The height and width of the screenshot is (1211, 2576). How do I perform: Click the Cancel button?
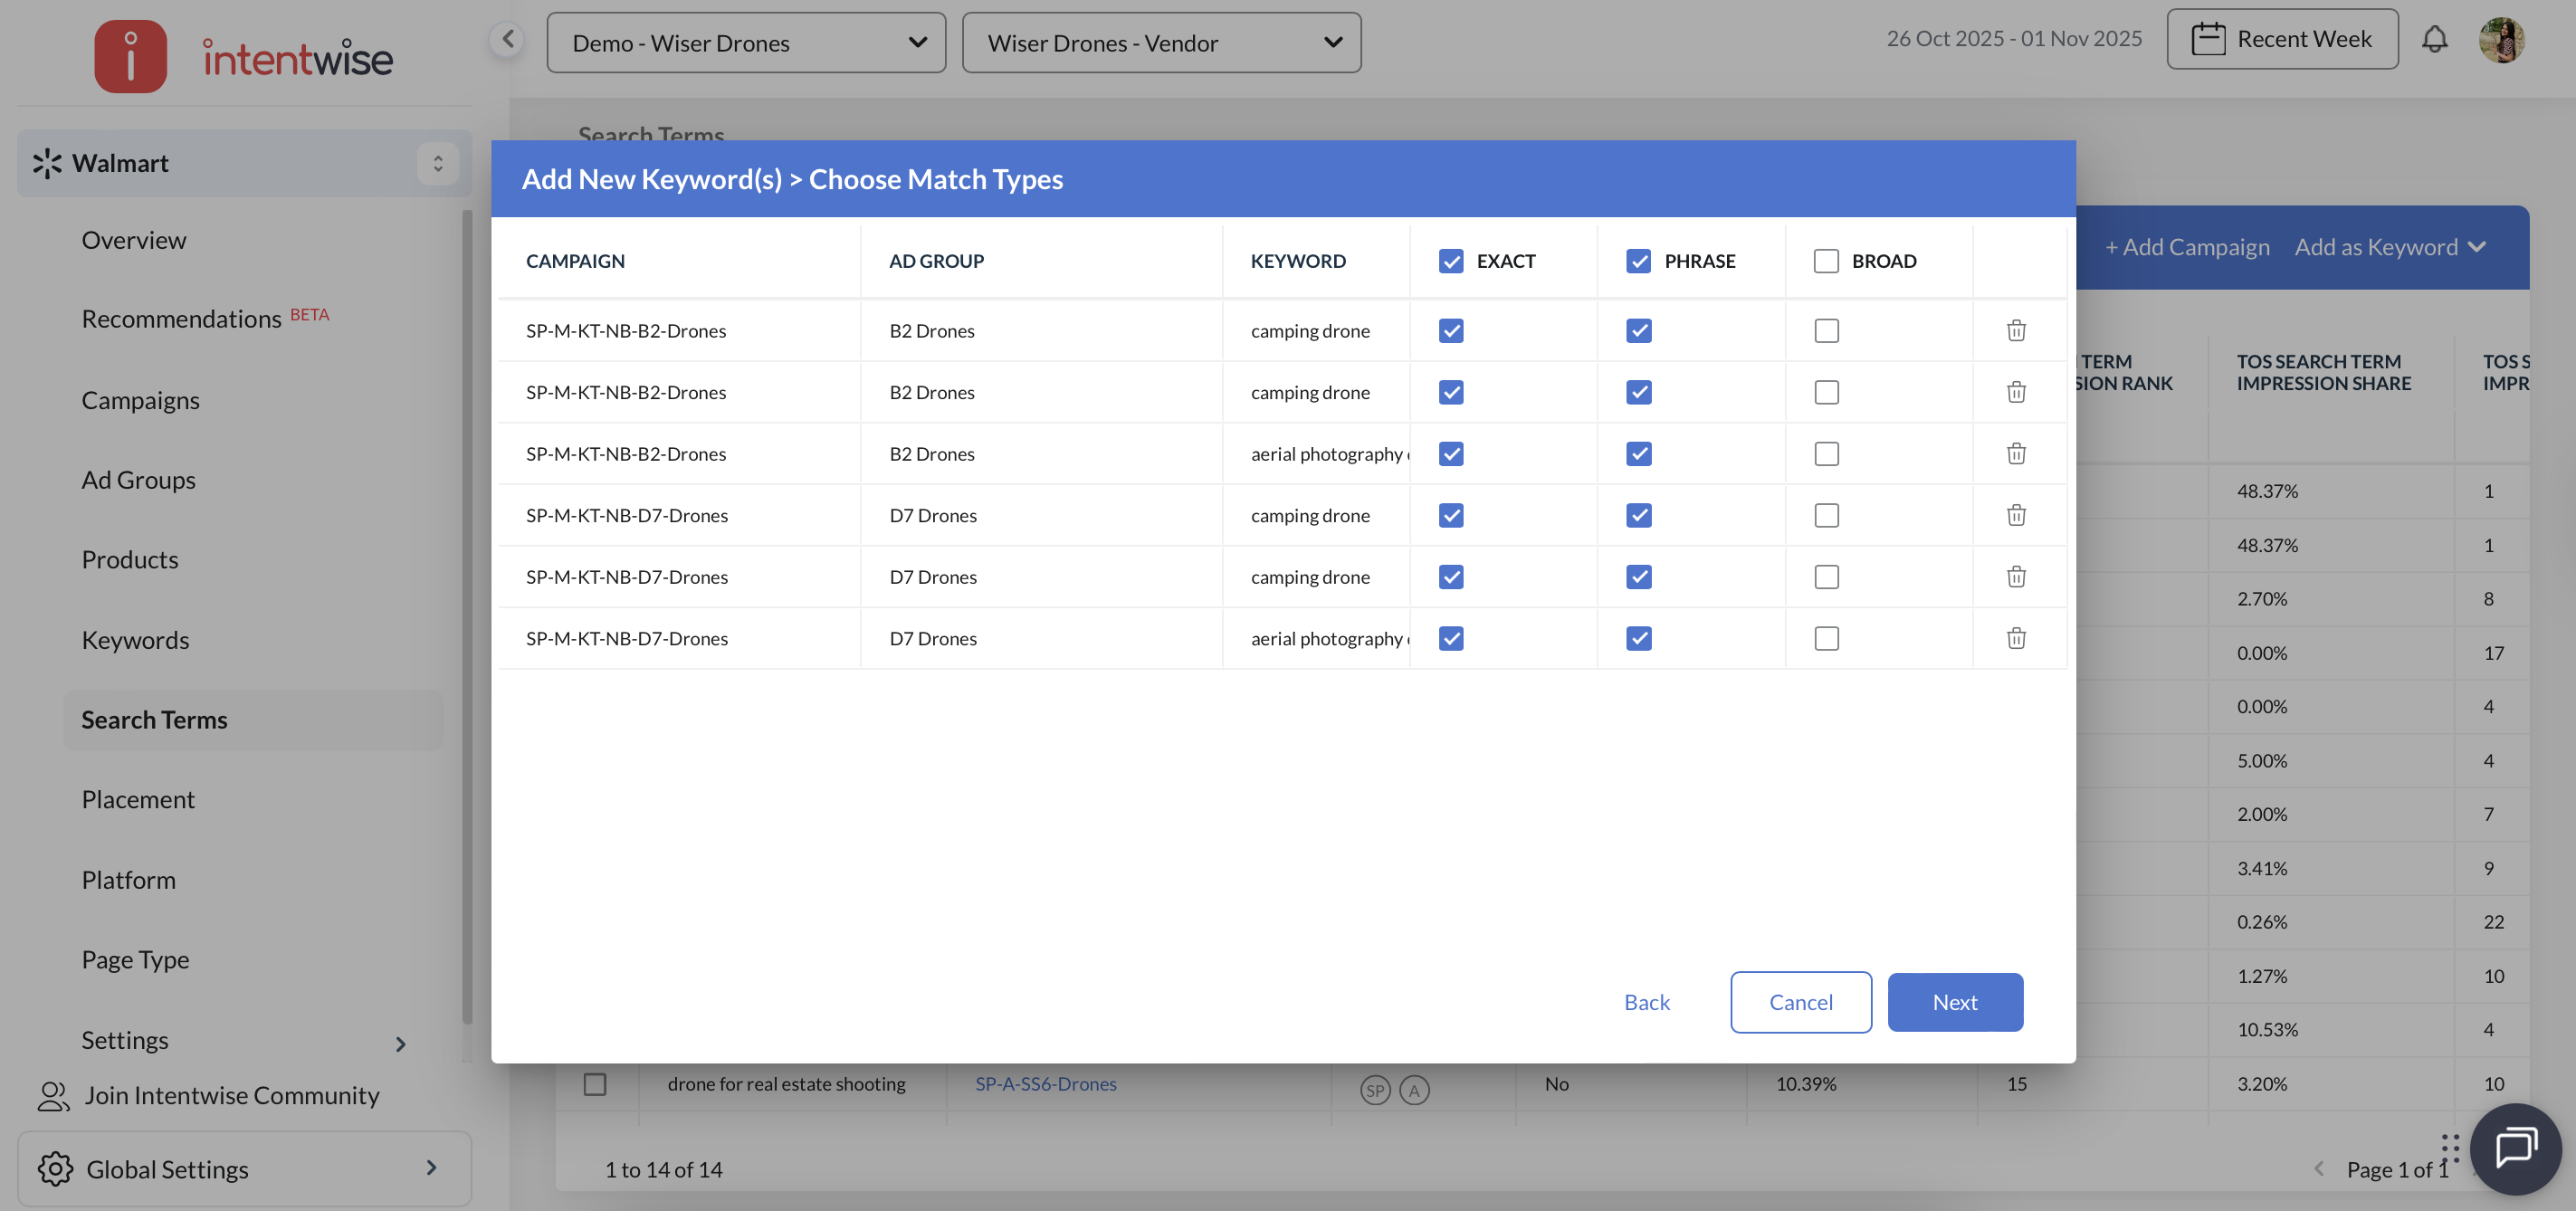click(1800, 1002)
